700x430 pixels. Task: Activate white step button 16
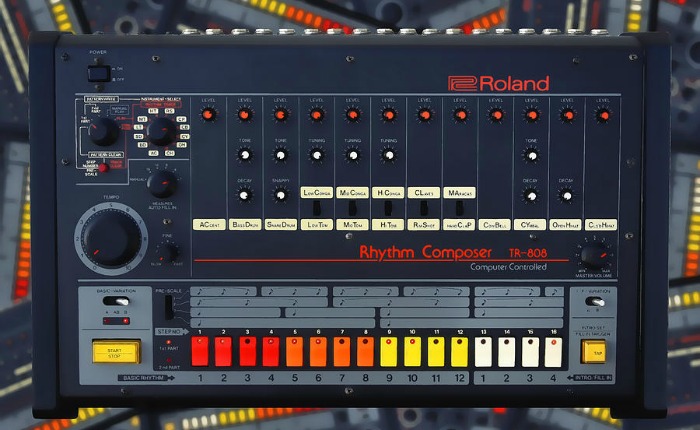554,352
